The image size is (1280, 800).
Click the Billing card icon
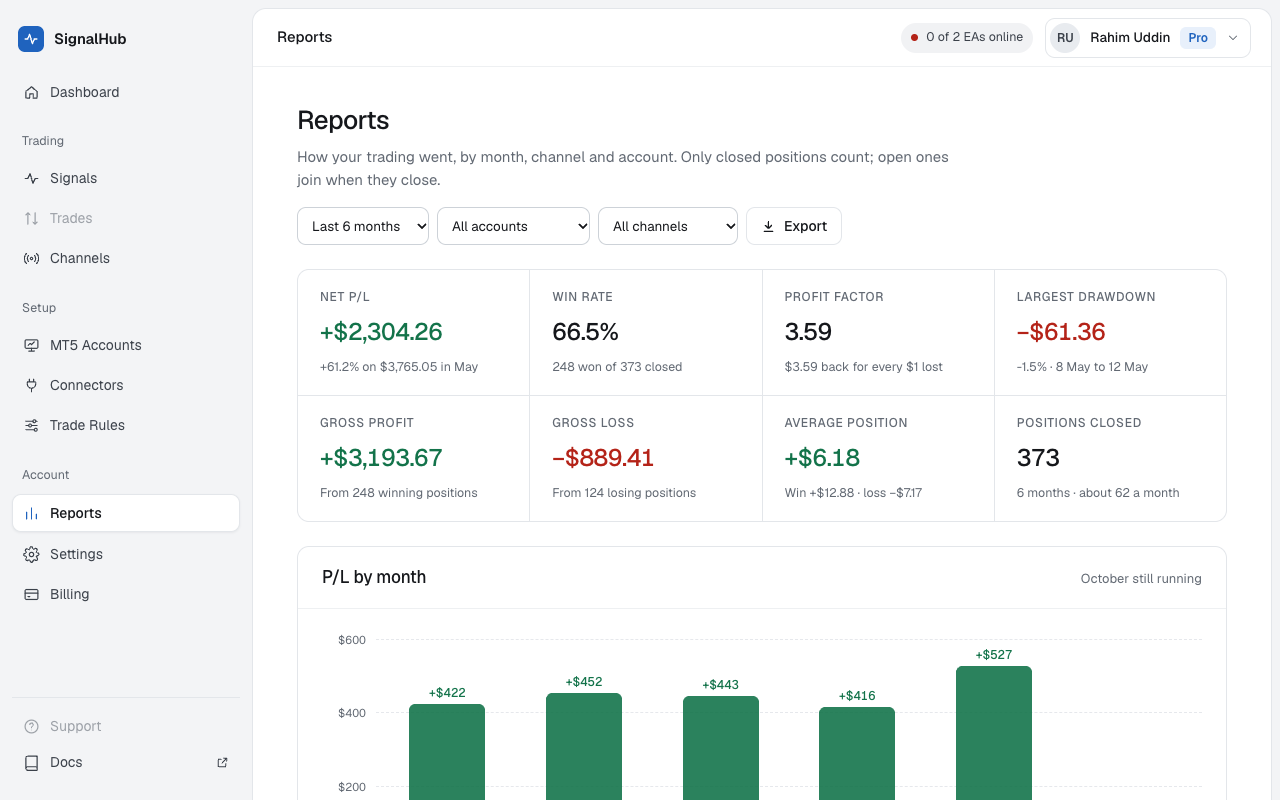pyautogui.click(x=31, y=594)
